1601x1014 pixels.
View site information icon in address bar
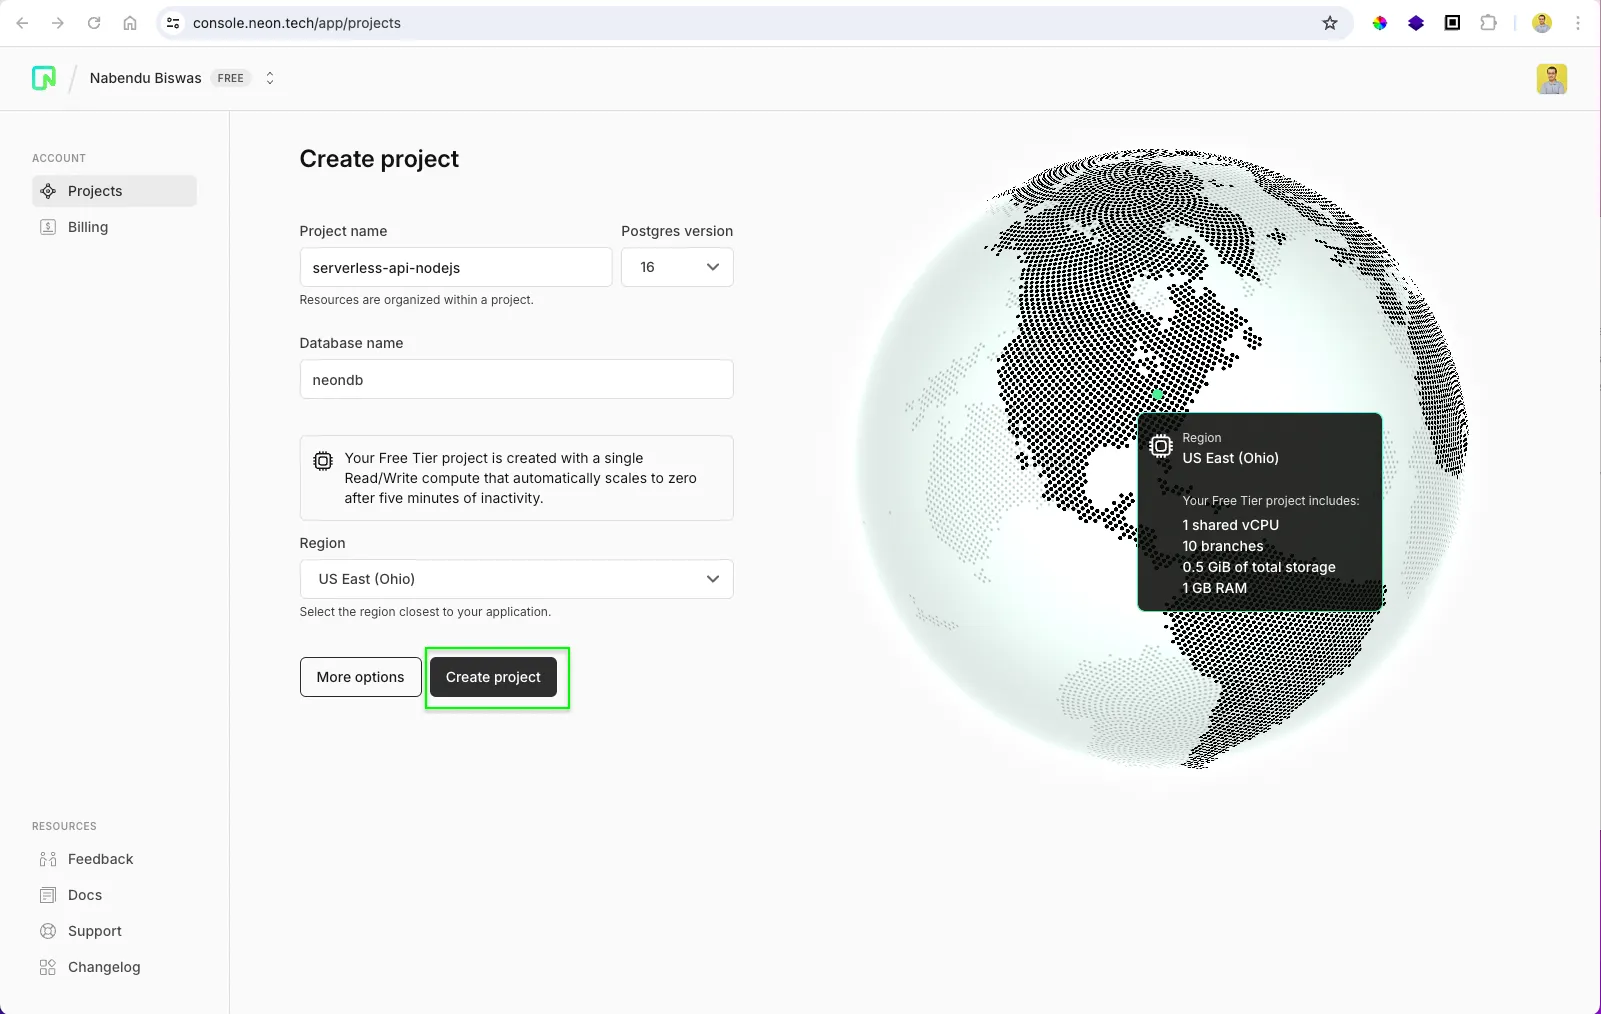click(x=173, y=23)
